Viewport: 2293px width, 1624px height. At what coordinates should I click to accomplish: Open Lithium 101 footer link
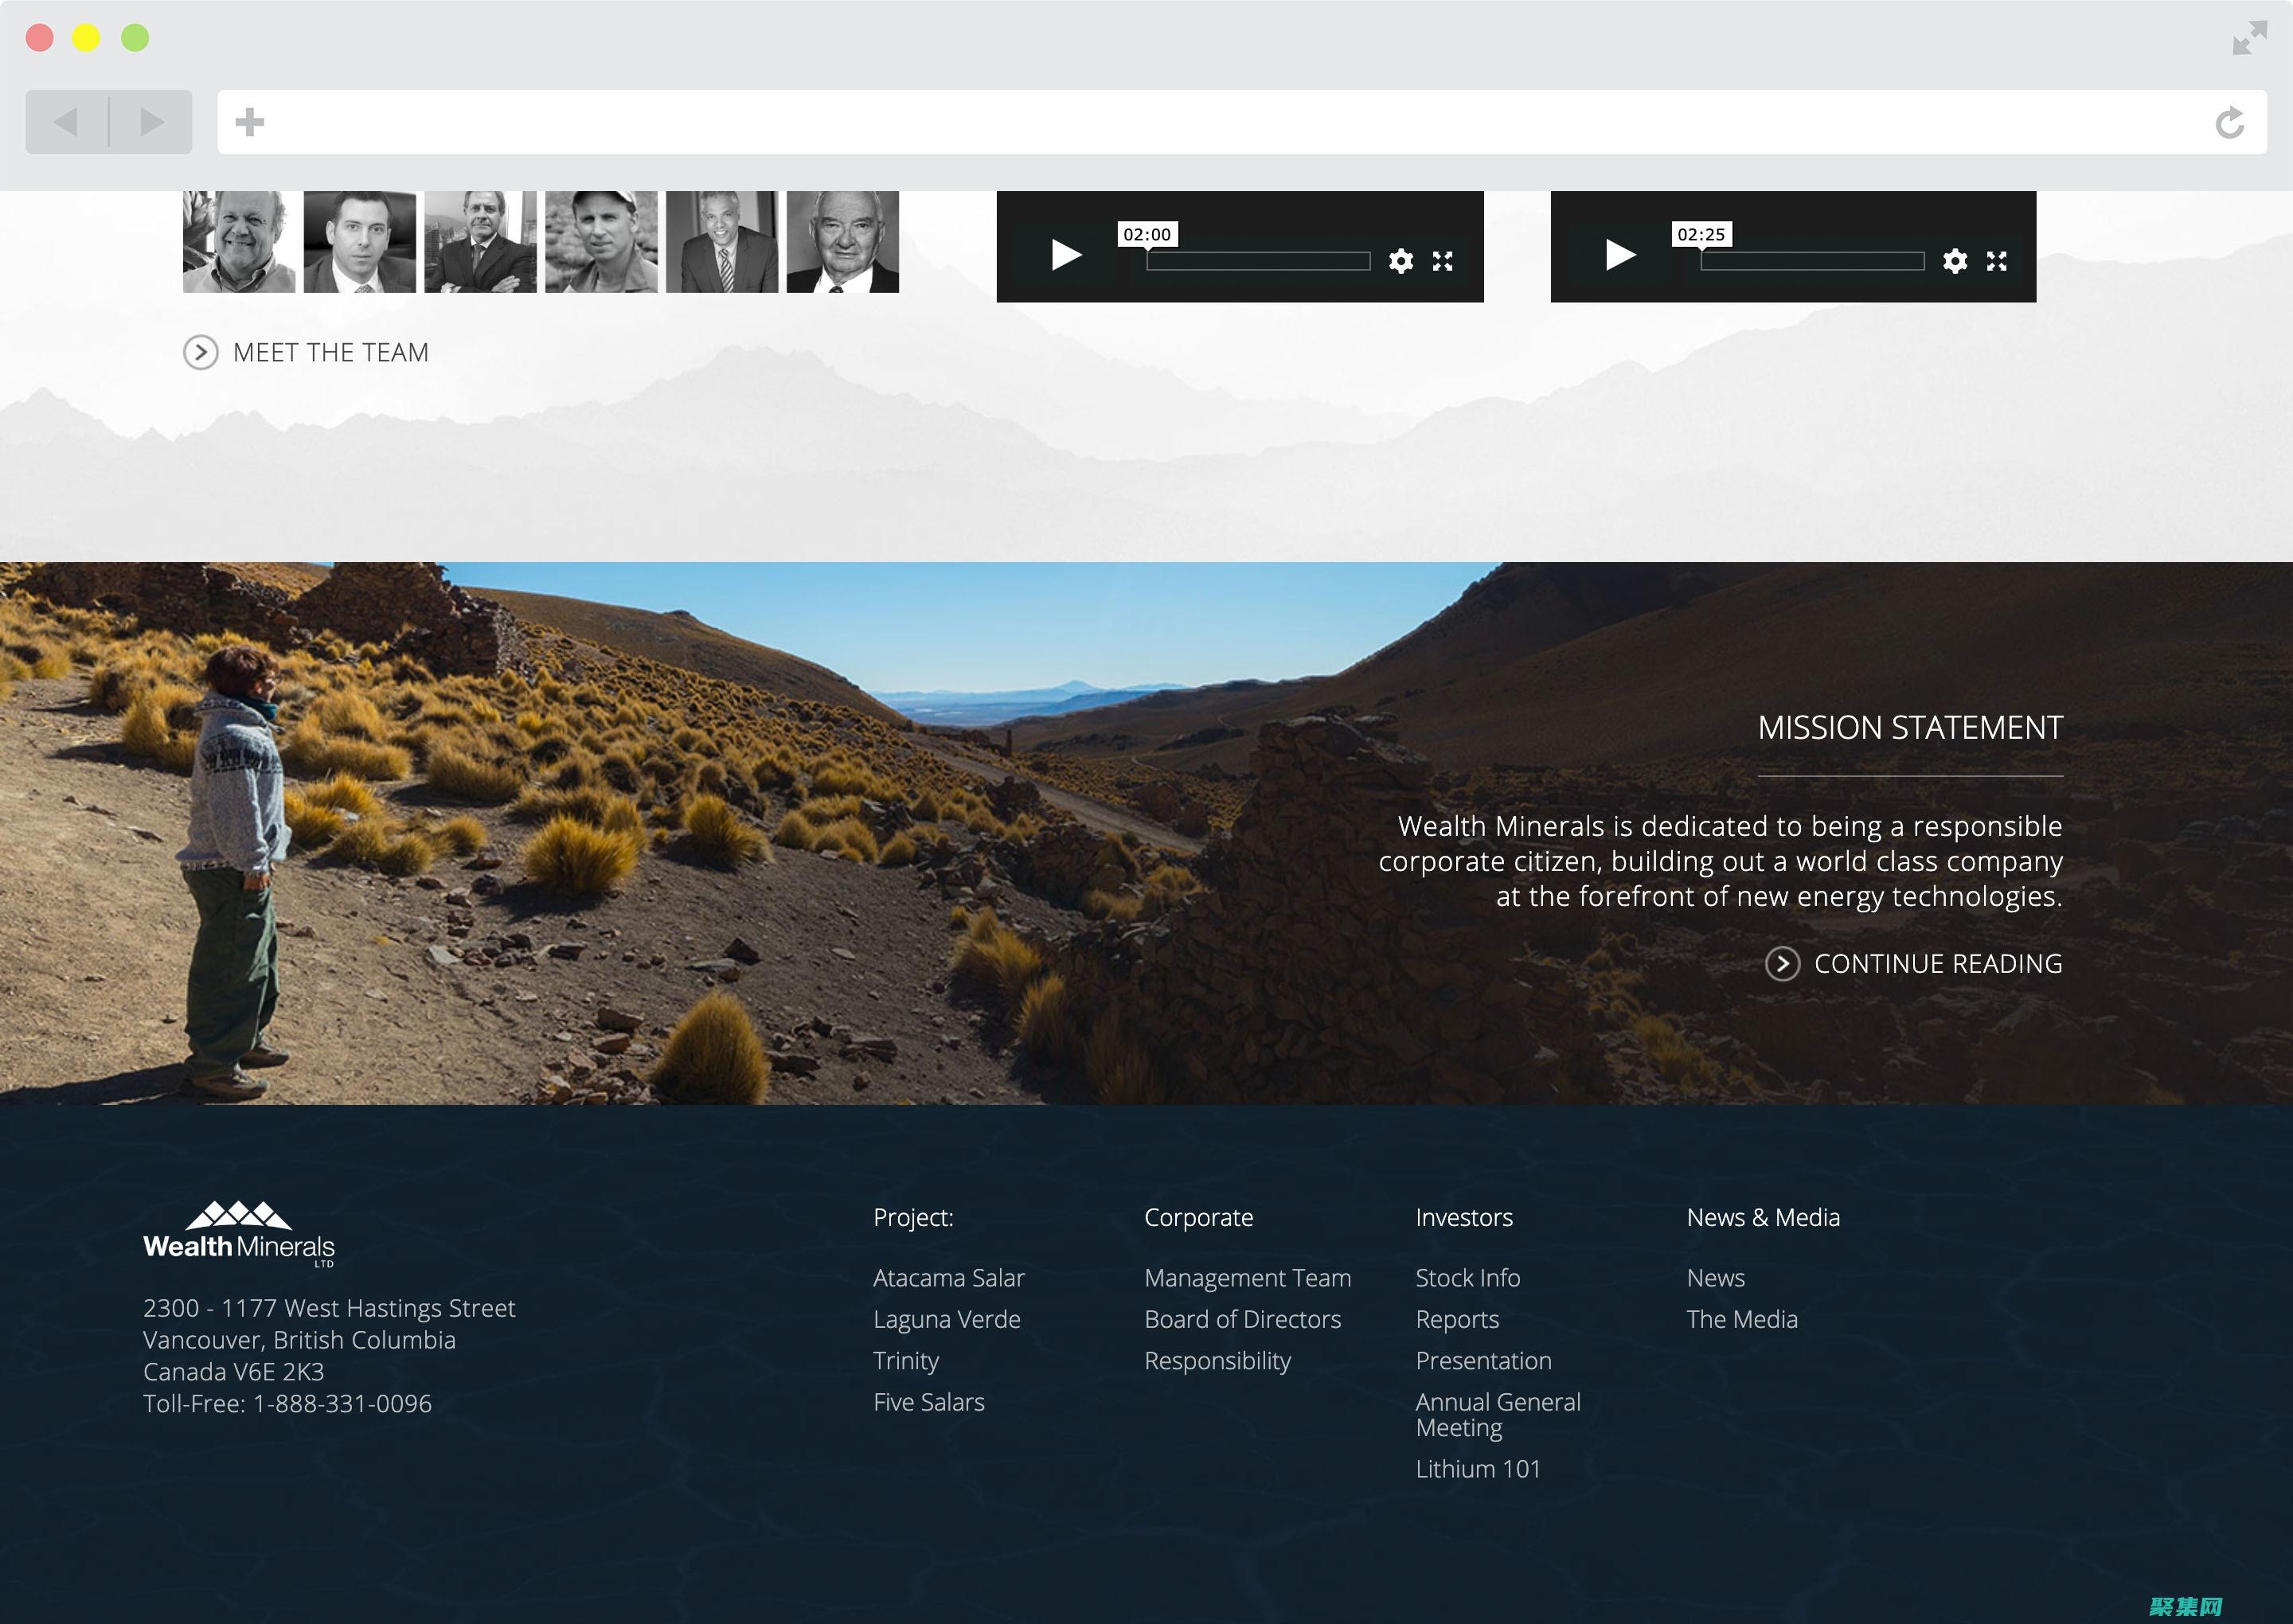(1477, 1468)
